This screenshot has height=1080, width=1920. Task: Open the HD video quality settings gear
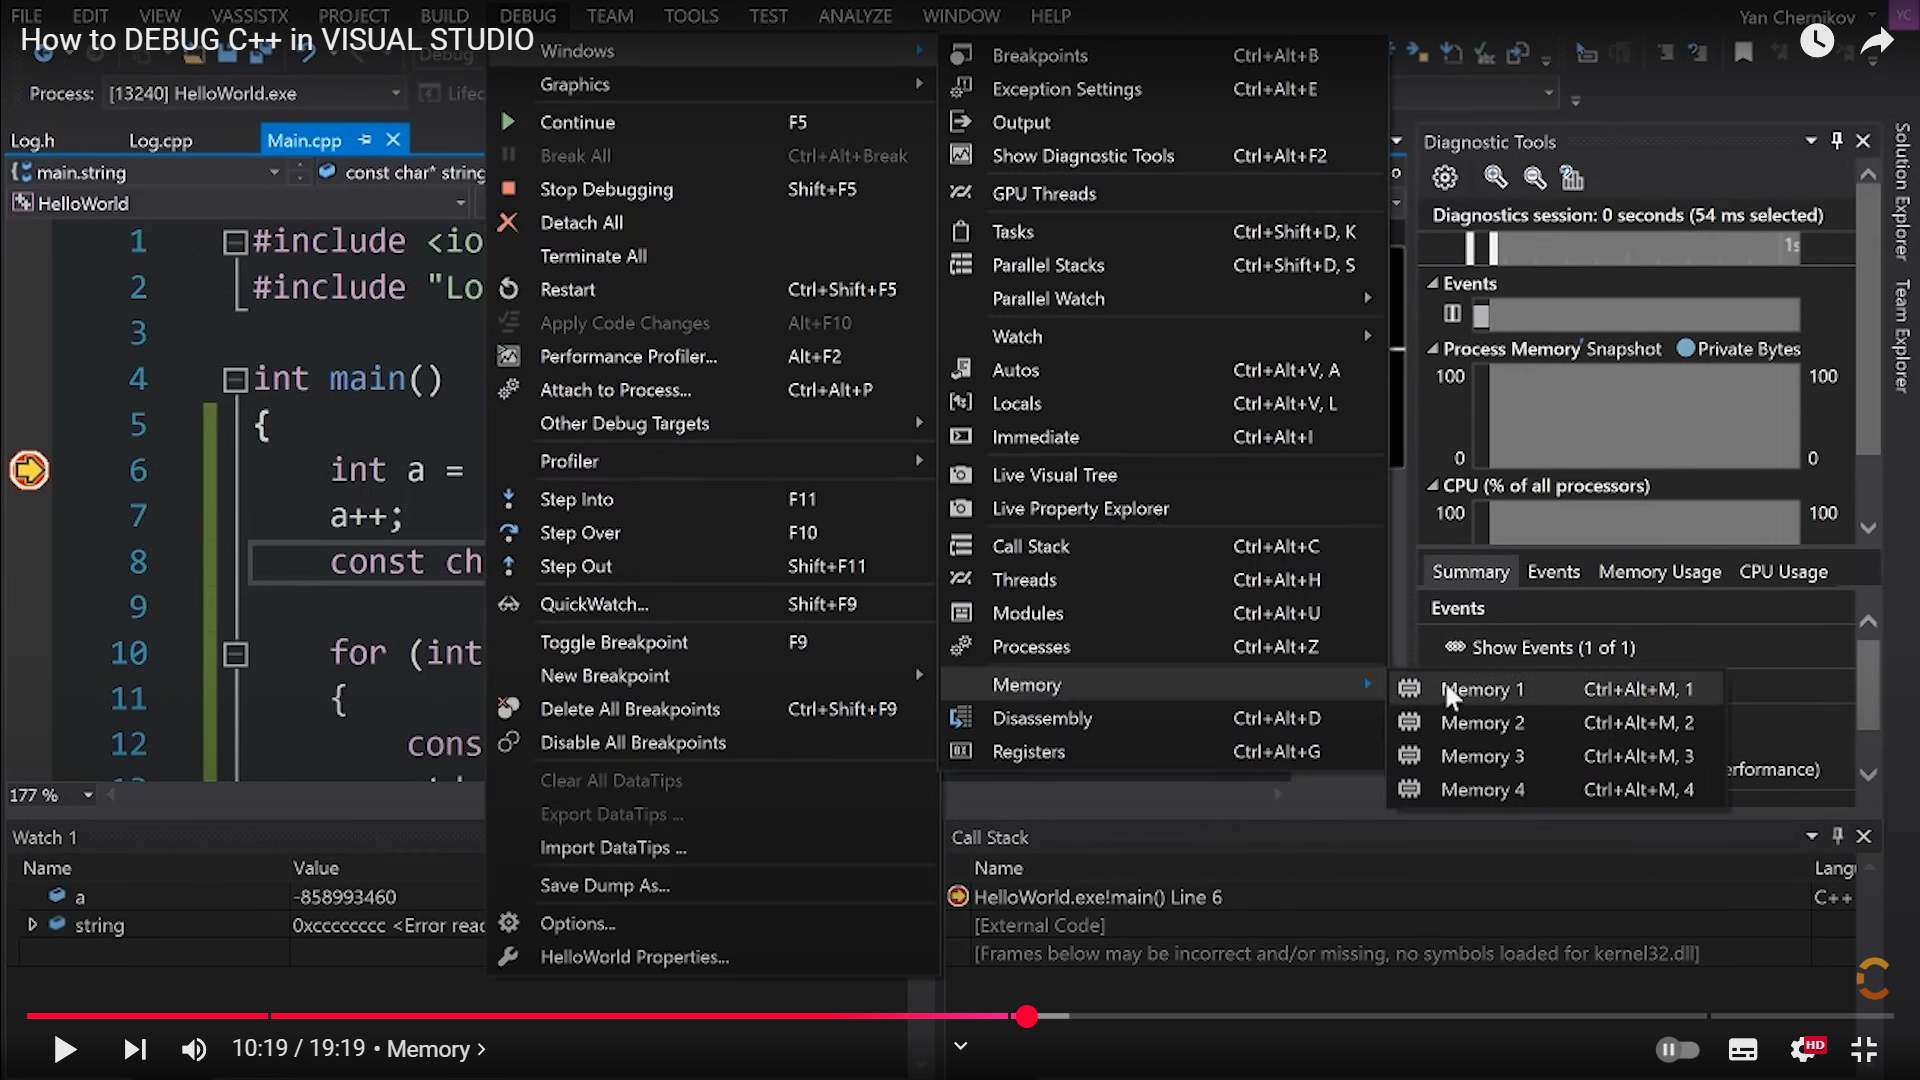tap(1806, 1049)
